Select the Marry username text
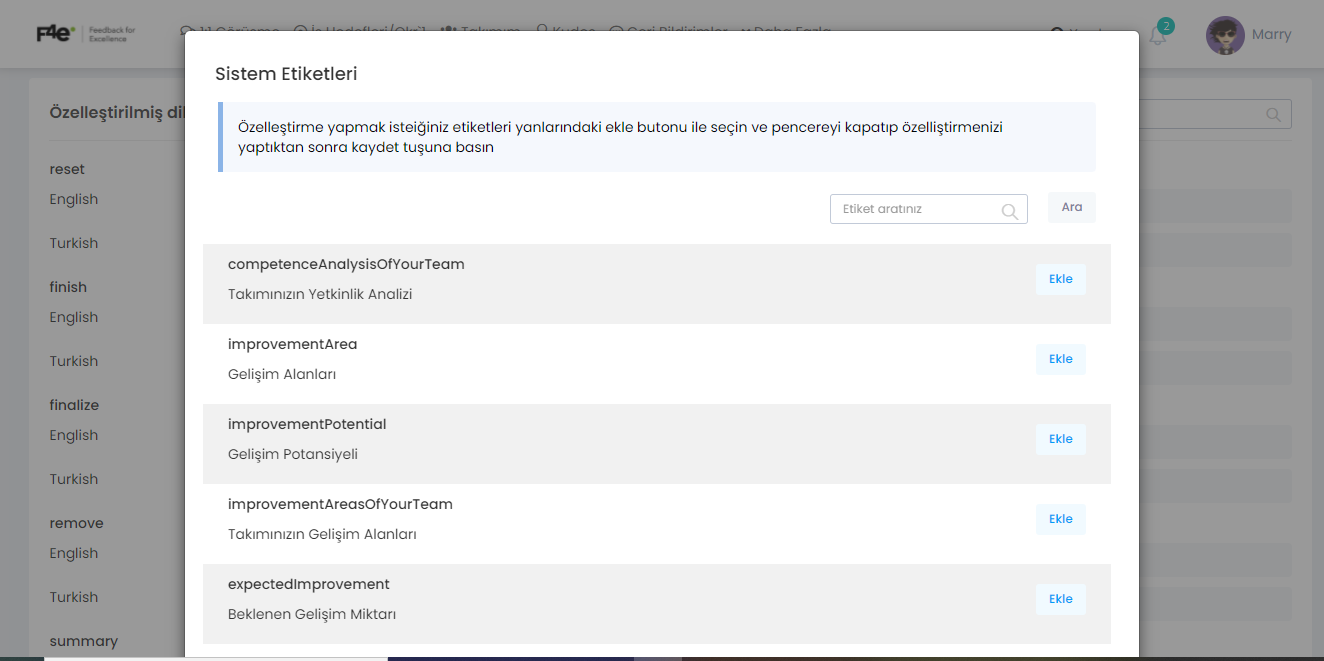Viewport: 1324px width, 661px height. (1272, 35)
